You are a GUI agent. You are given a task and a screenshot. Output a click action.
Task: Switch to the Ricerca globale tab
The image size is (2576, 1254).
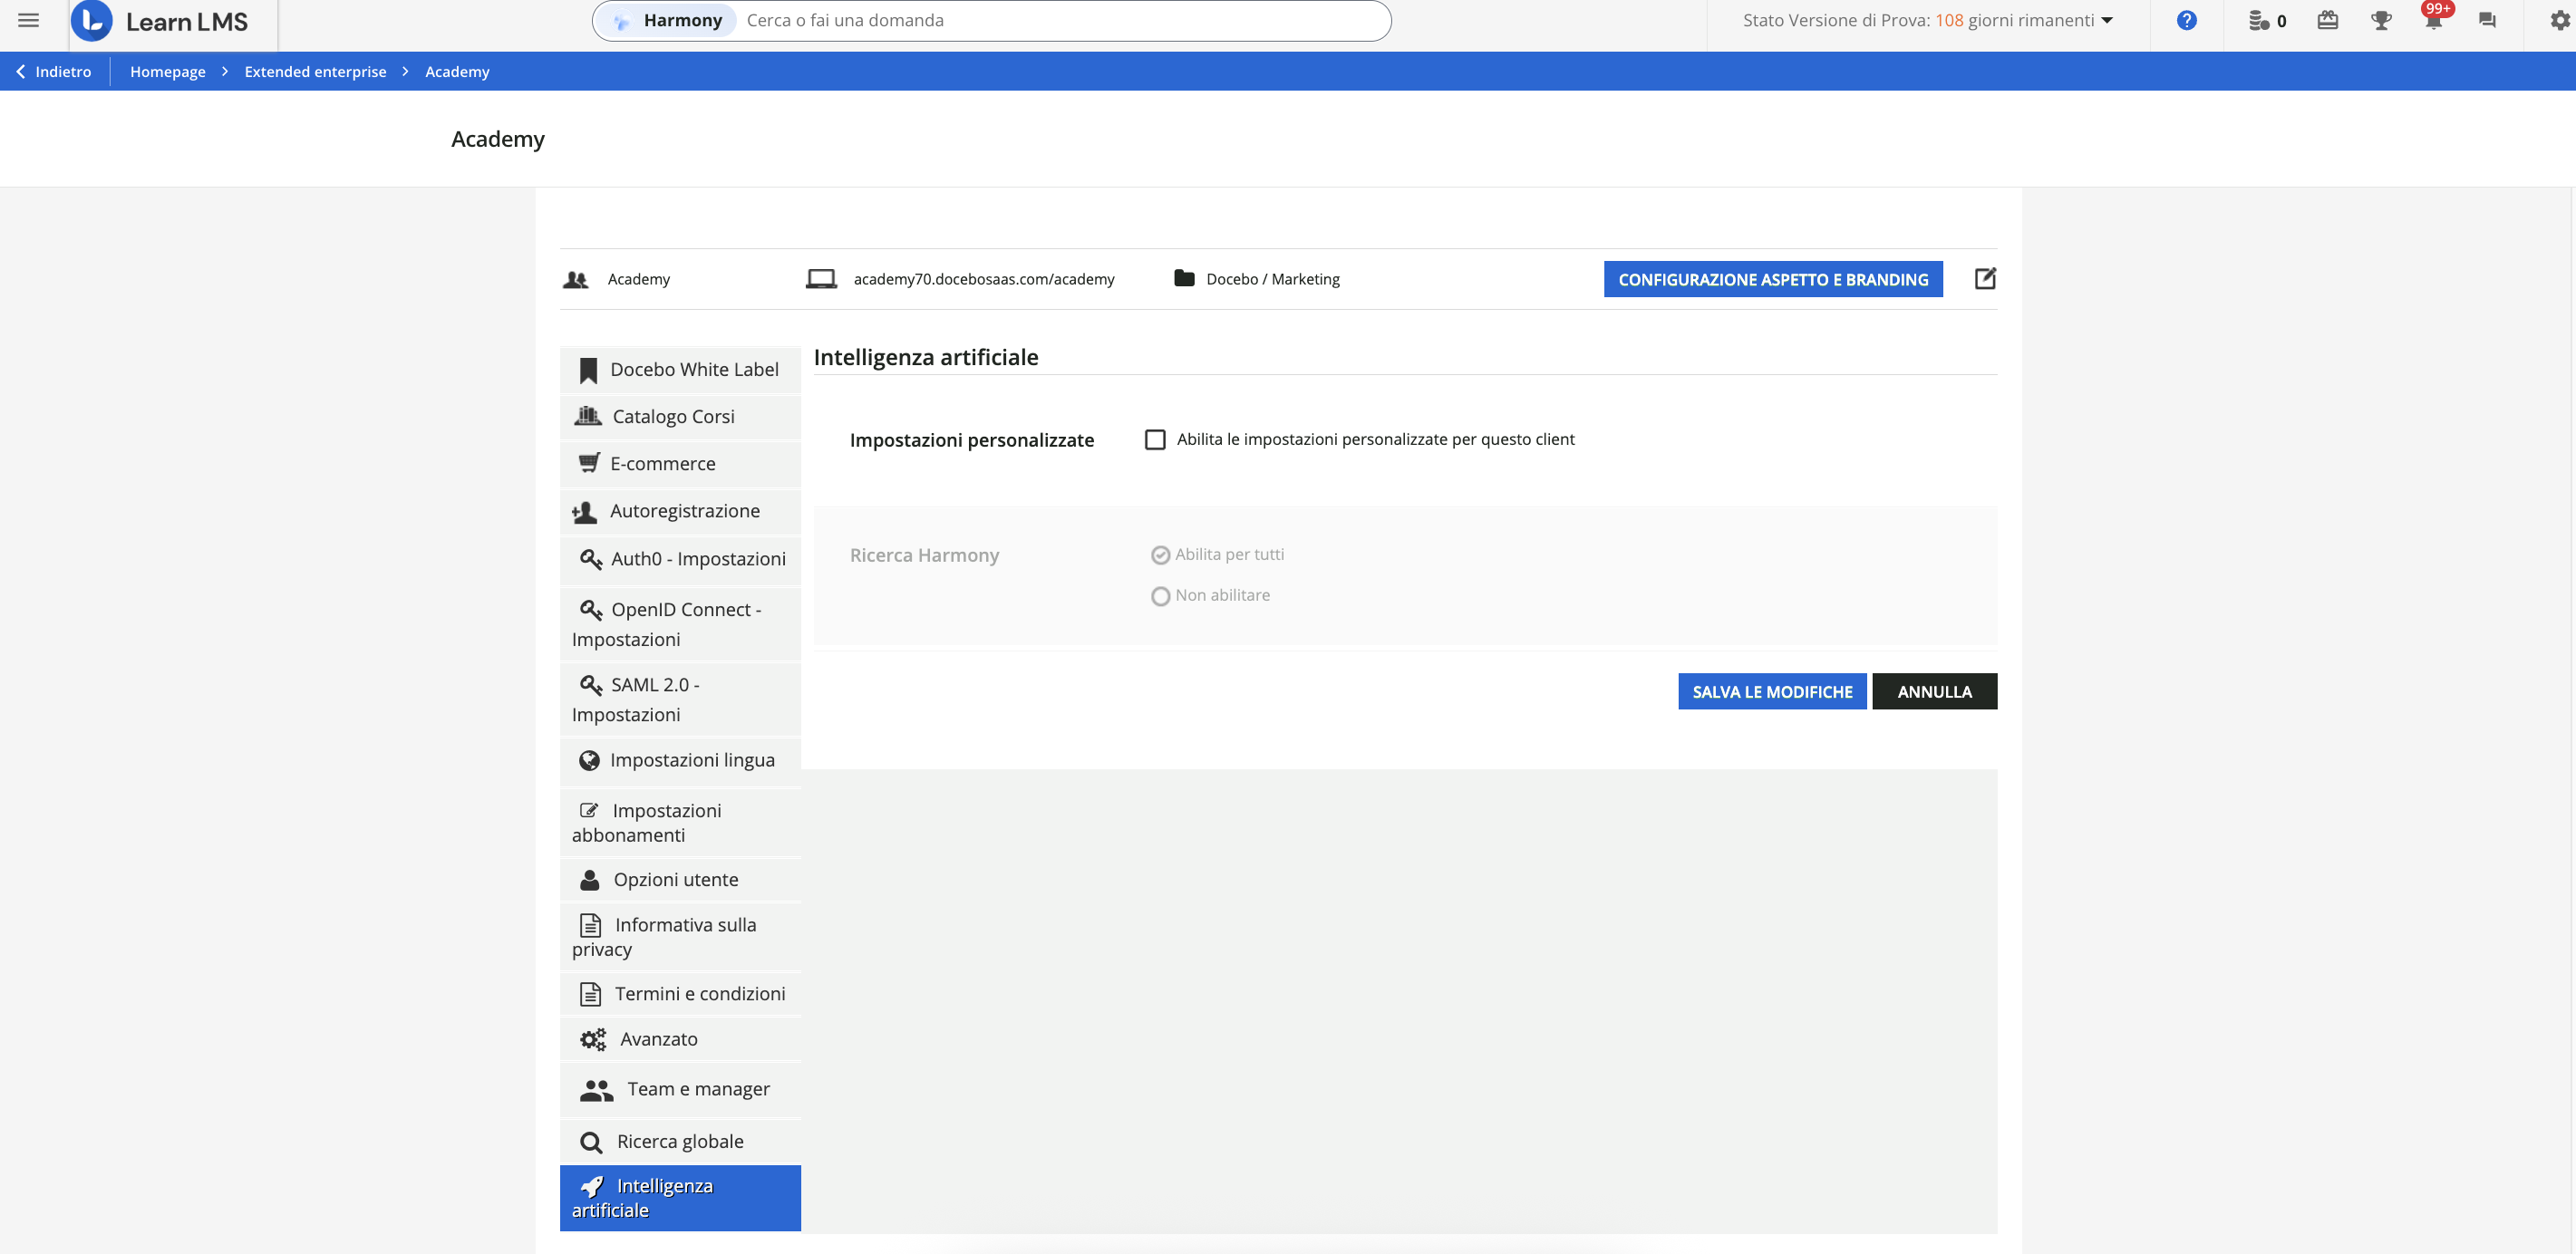click(679, 1141)
